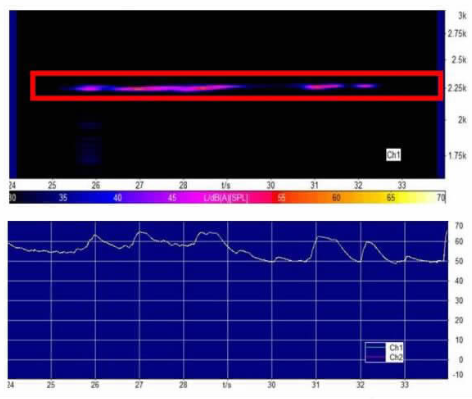Click the 2.25k frequency axis label
This screenshot has width=472, height=399.
point(457,88)
